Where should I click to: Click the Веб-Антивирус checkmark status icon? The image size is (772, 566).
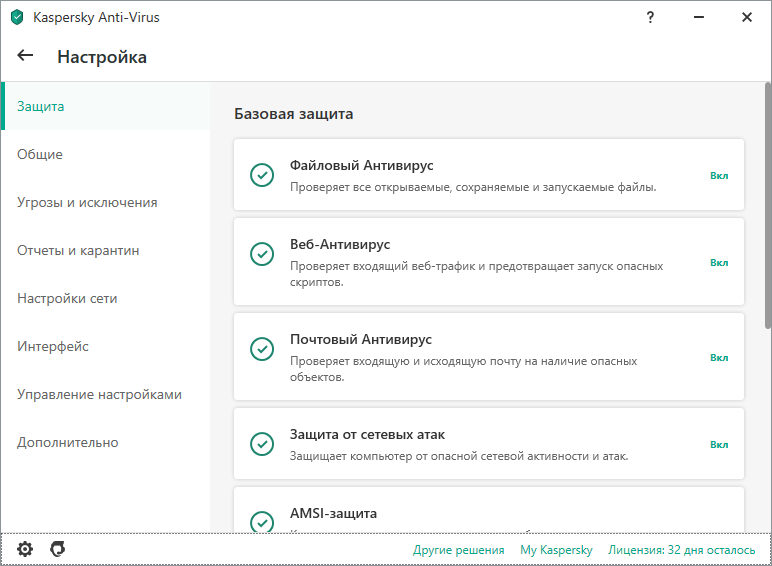pos(261,253)
